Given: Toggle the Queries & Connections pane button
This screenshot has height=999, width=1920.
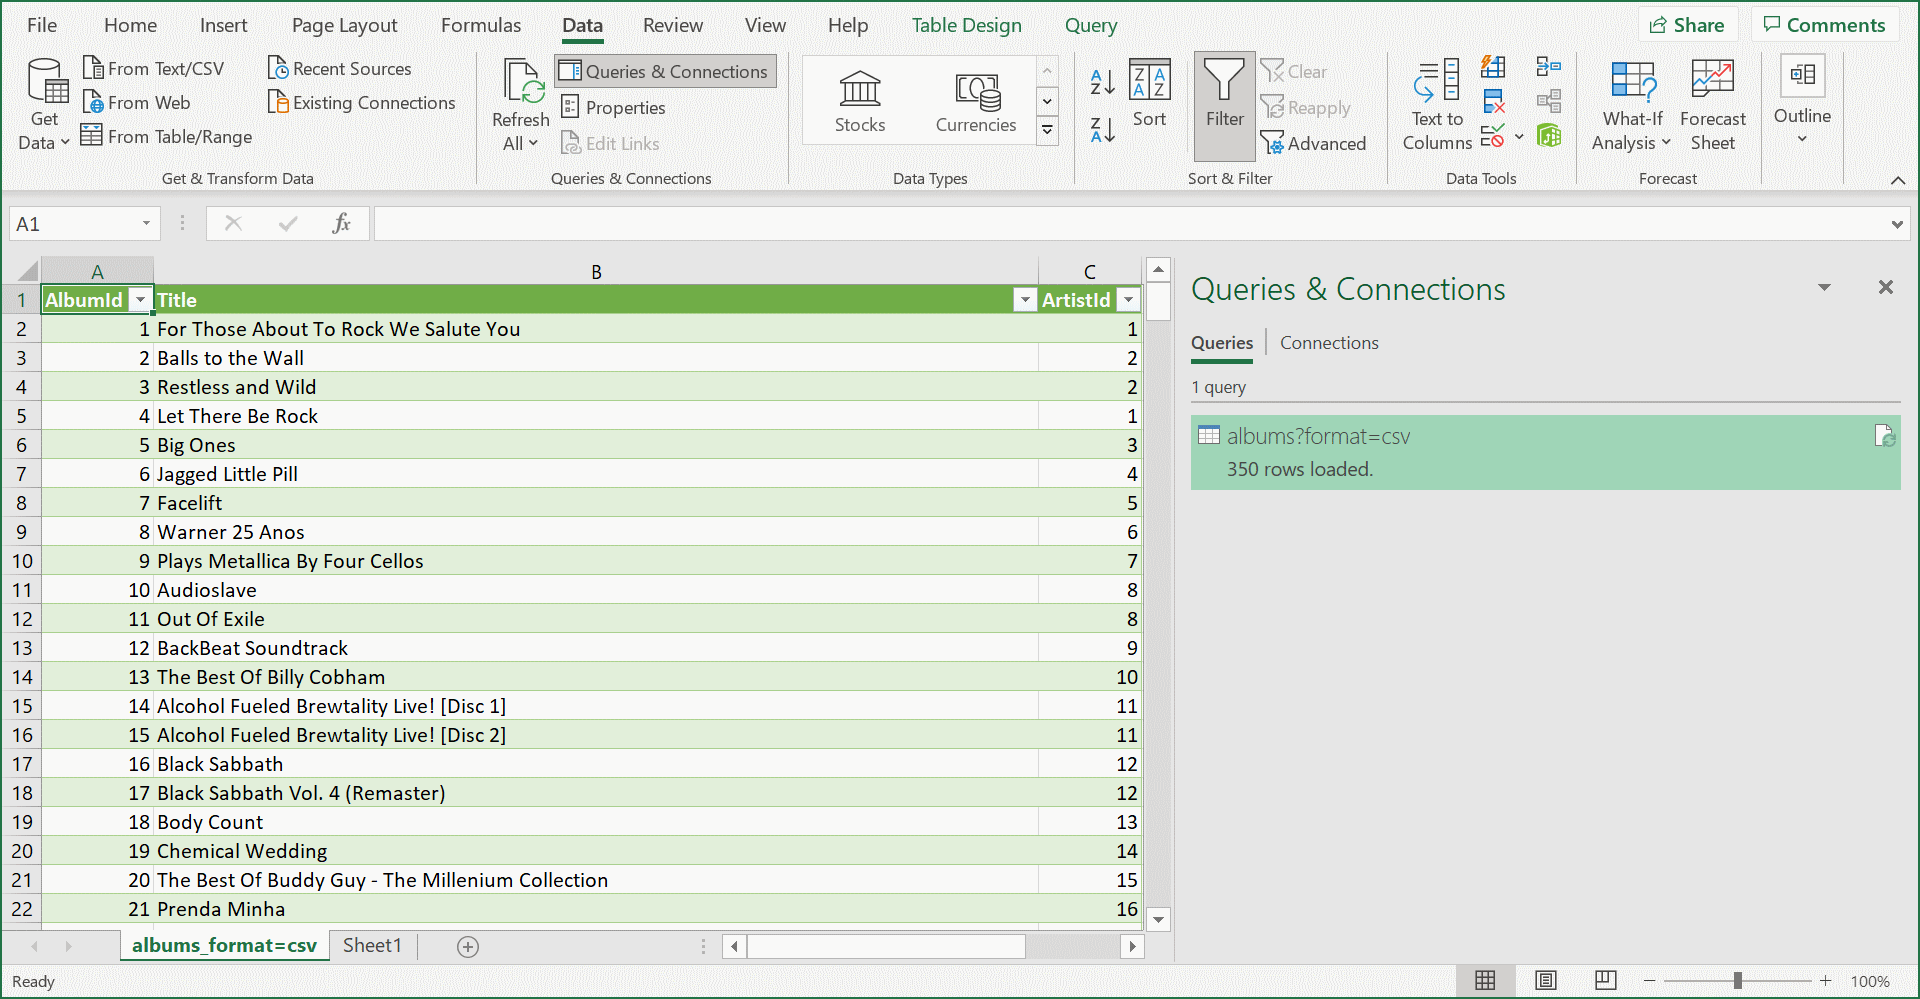Looking at the screenshot, I should tap(665, 71).
